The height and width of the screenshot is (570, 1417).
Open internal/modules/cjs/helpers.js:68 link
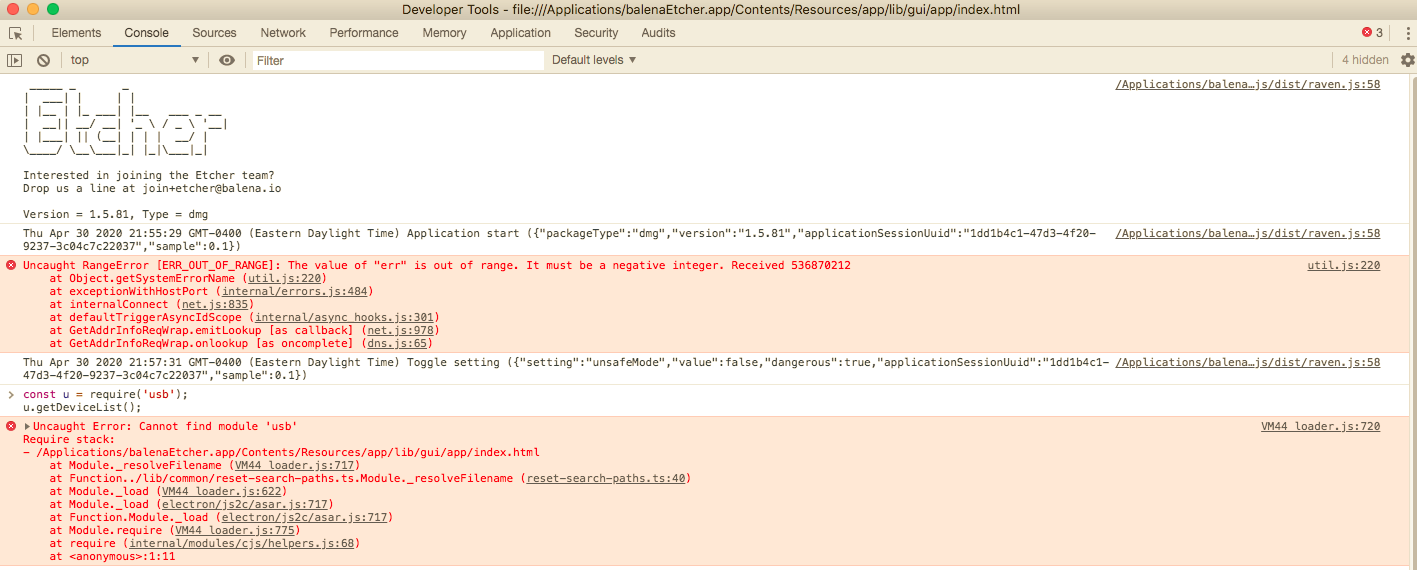pos(241,543)
